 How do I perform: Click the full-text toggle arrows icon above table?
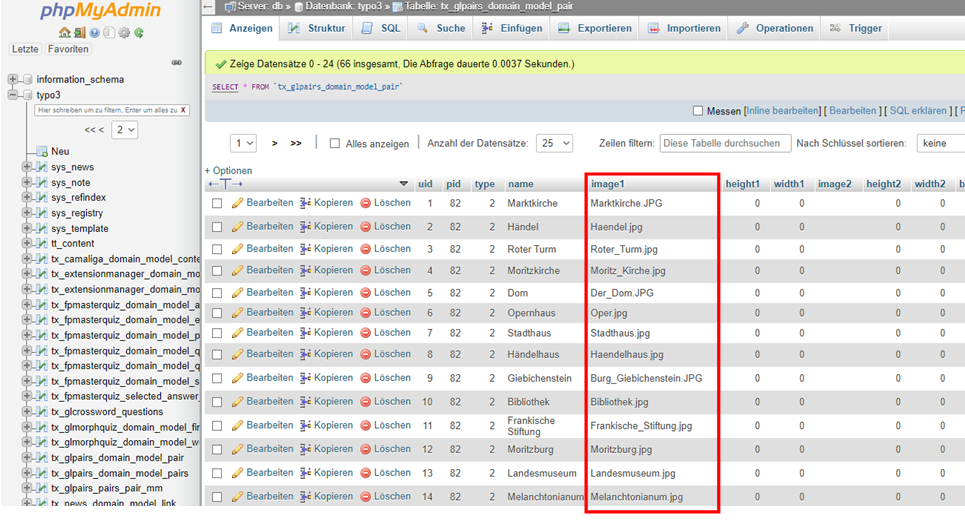(x=225, y=184)
